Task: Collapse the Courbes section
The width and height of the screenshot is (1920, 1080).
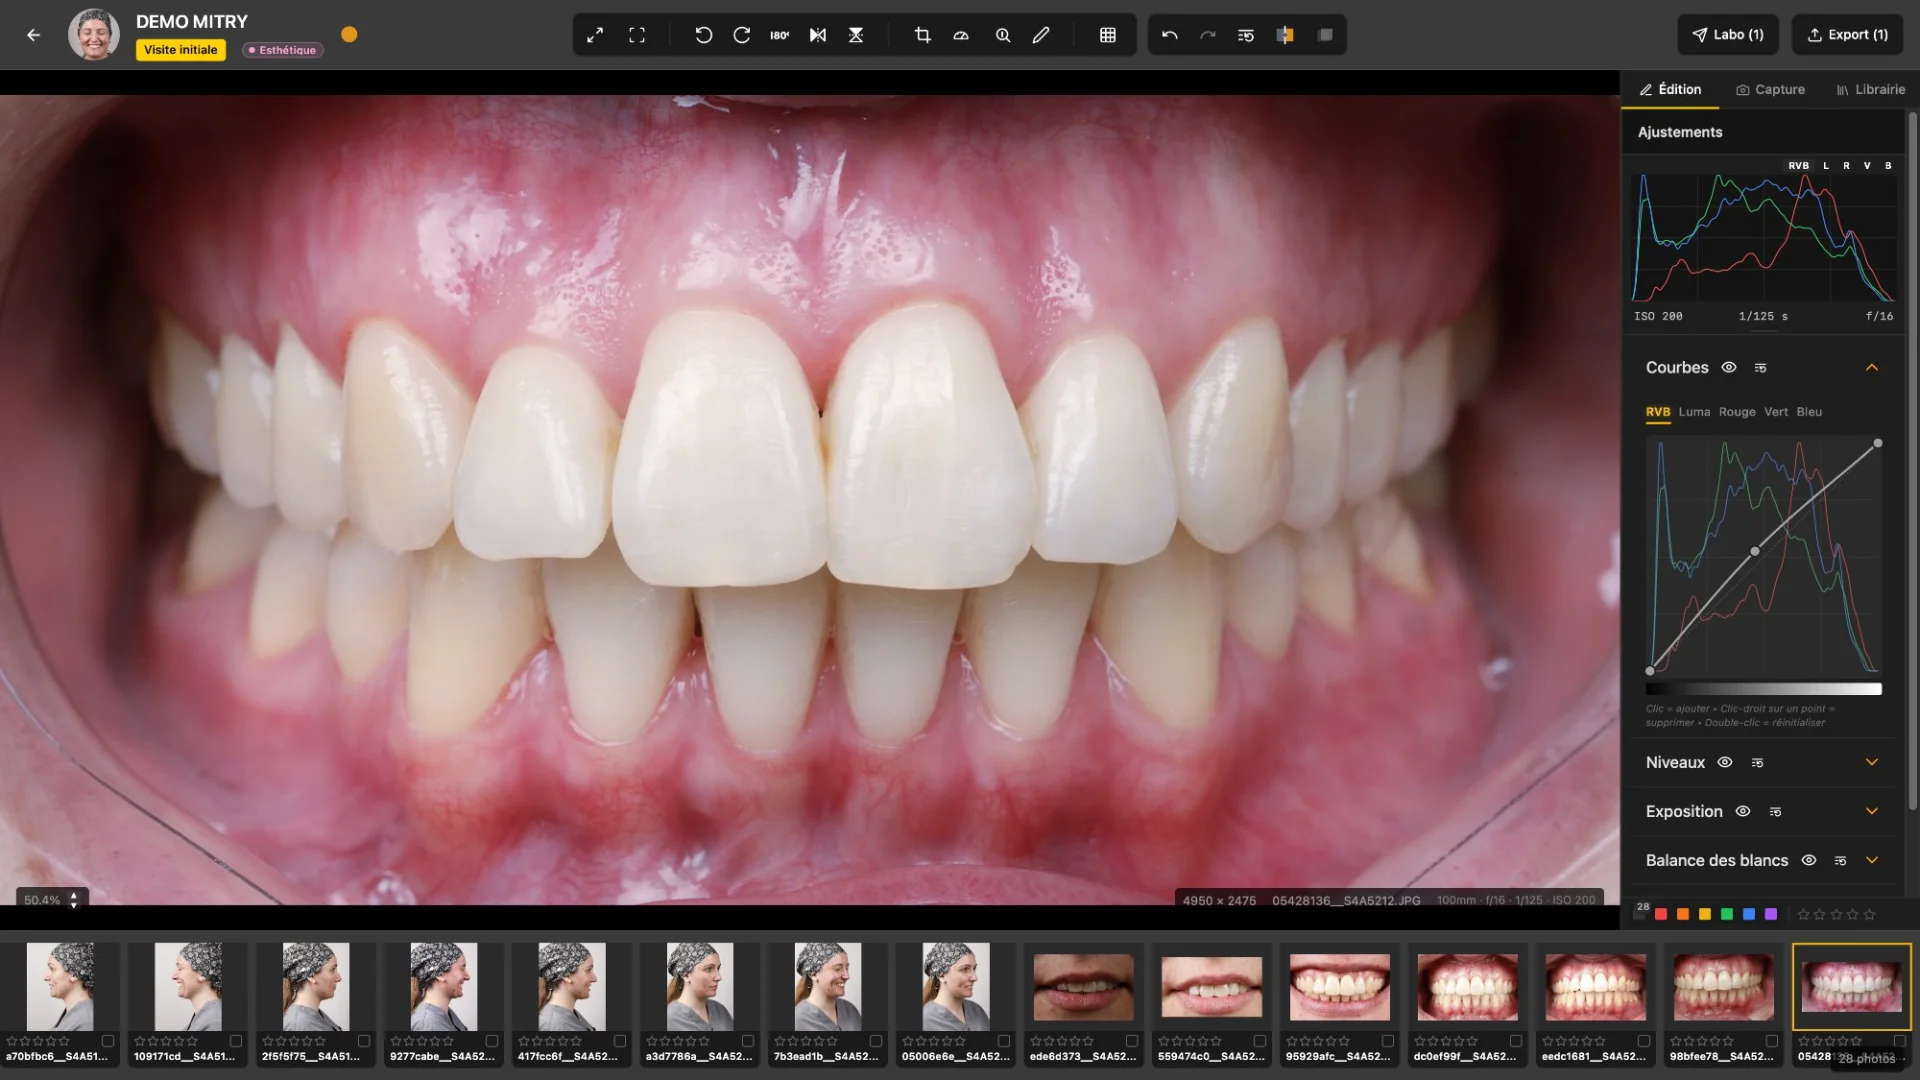Action: tap(1872, 367)
